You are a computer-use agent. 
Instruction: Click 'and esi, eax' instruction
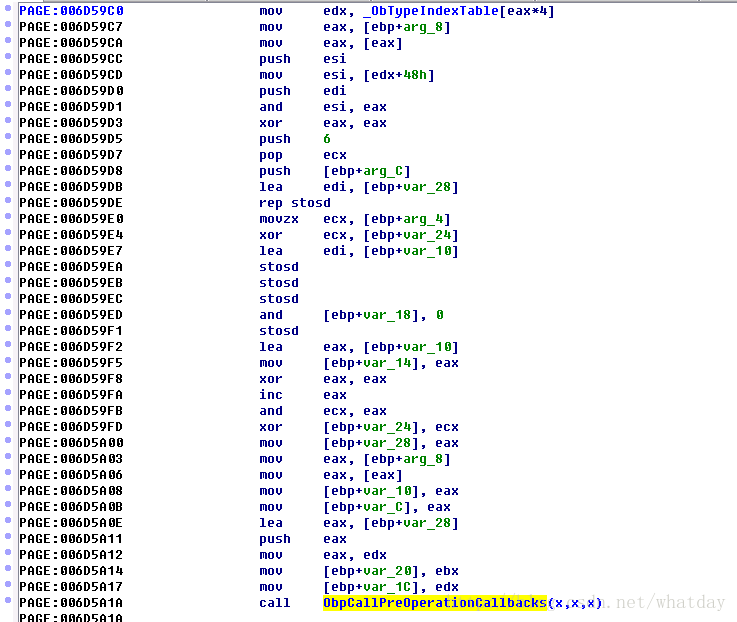pos(323,107)
